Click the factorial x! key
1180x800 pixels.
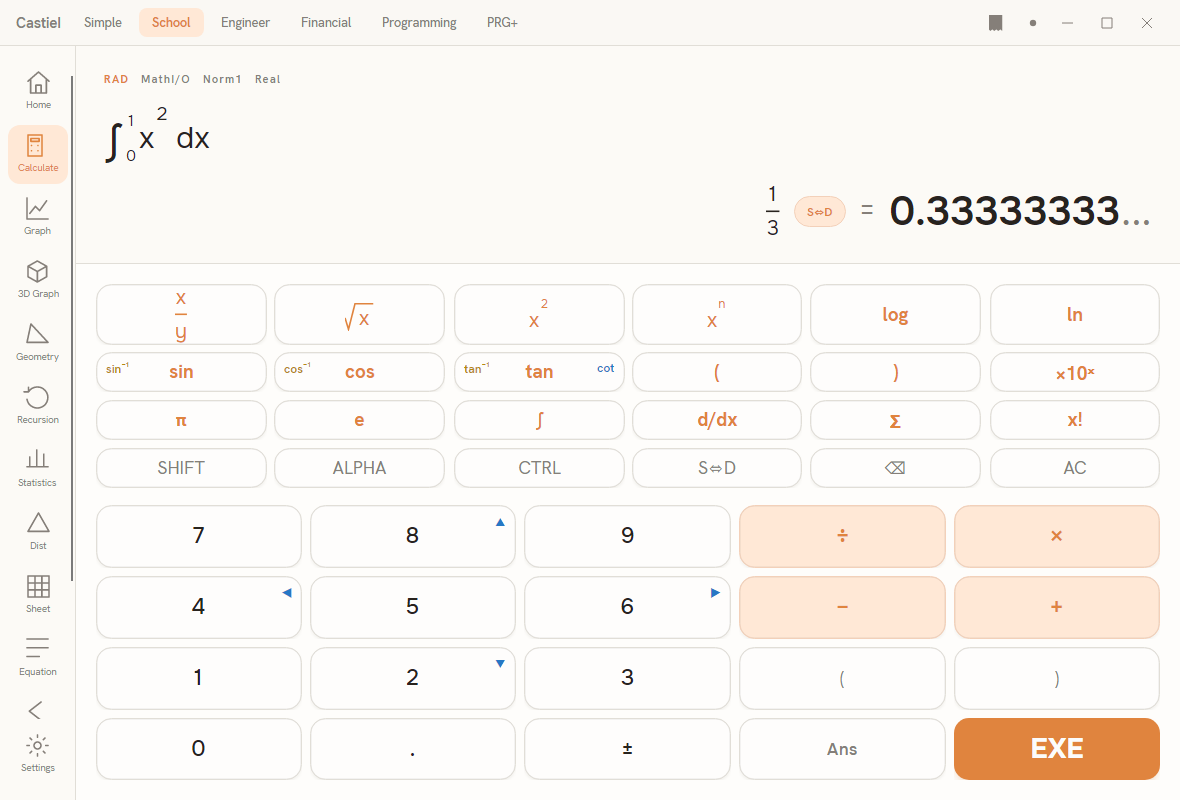tap(1075, 420)
